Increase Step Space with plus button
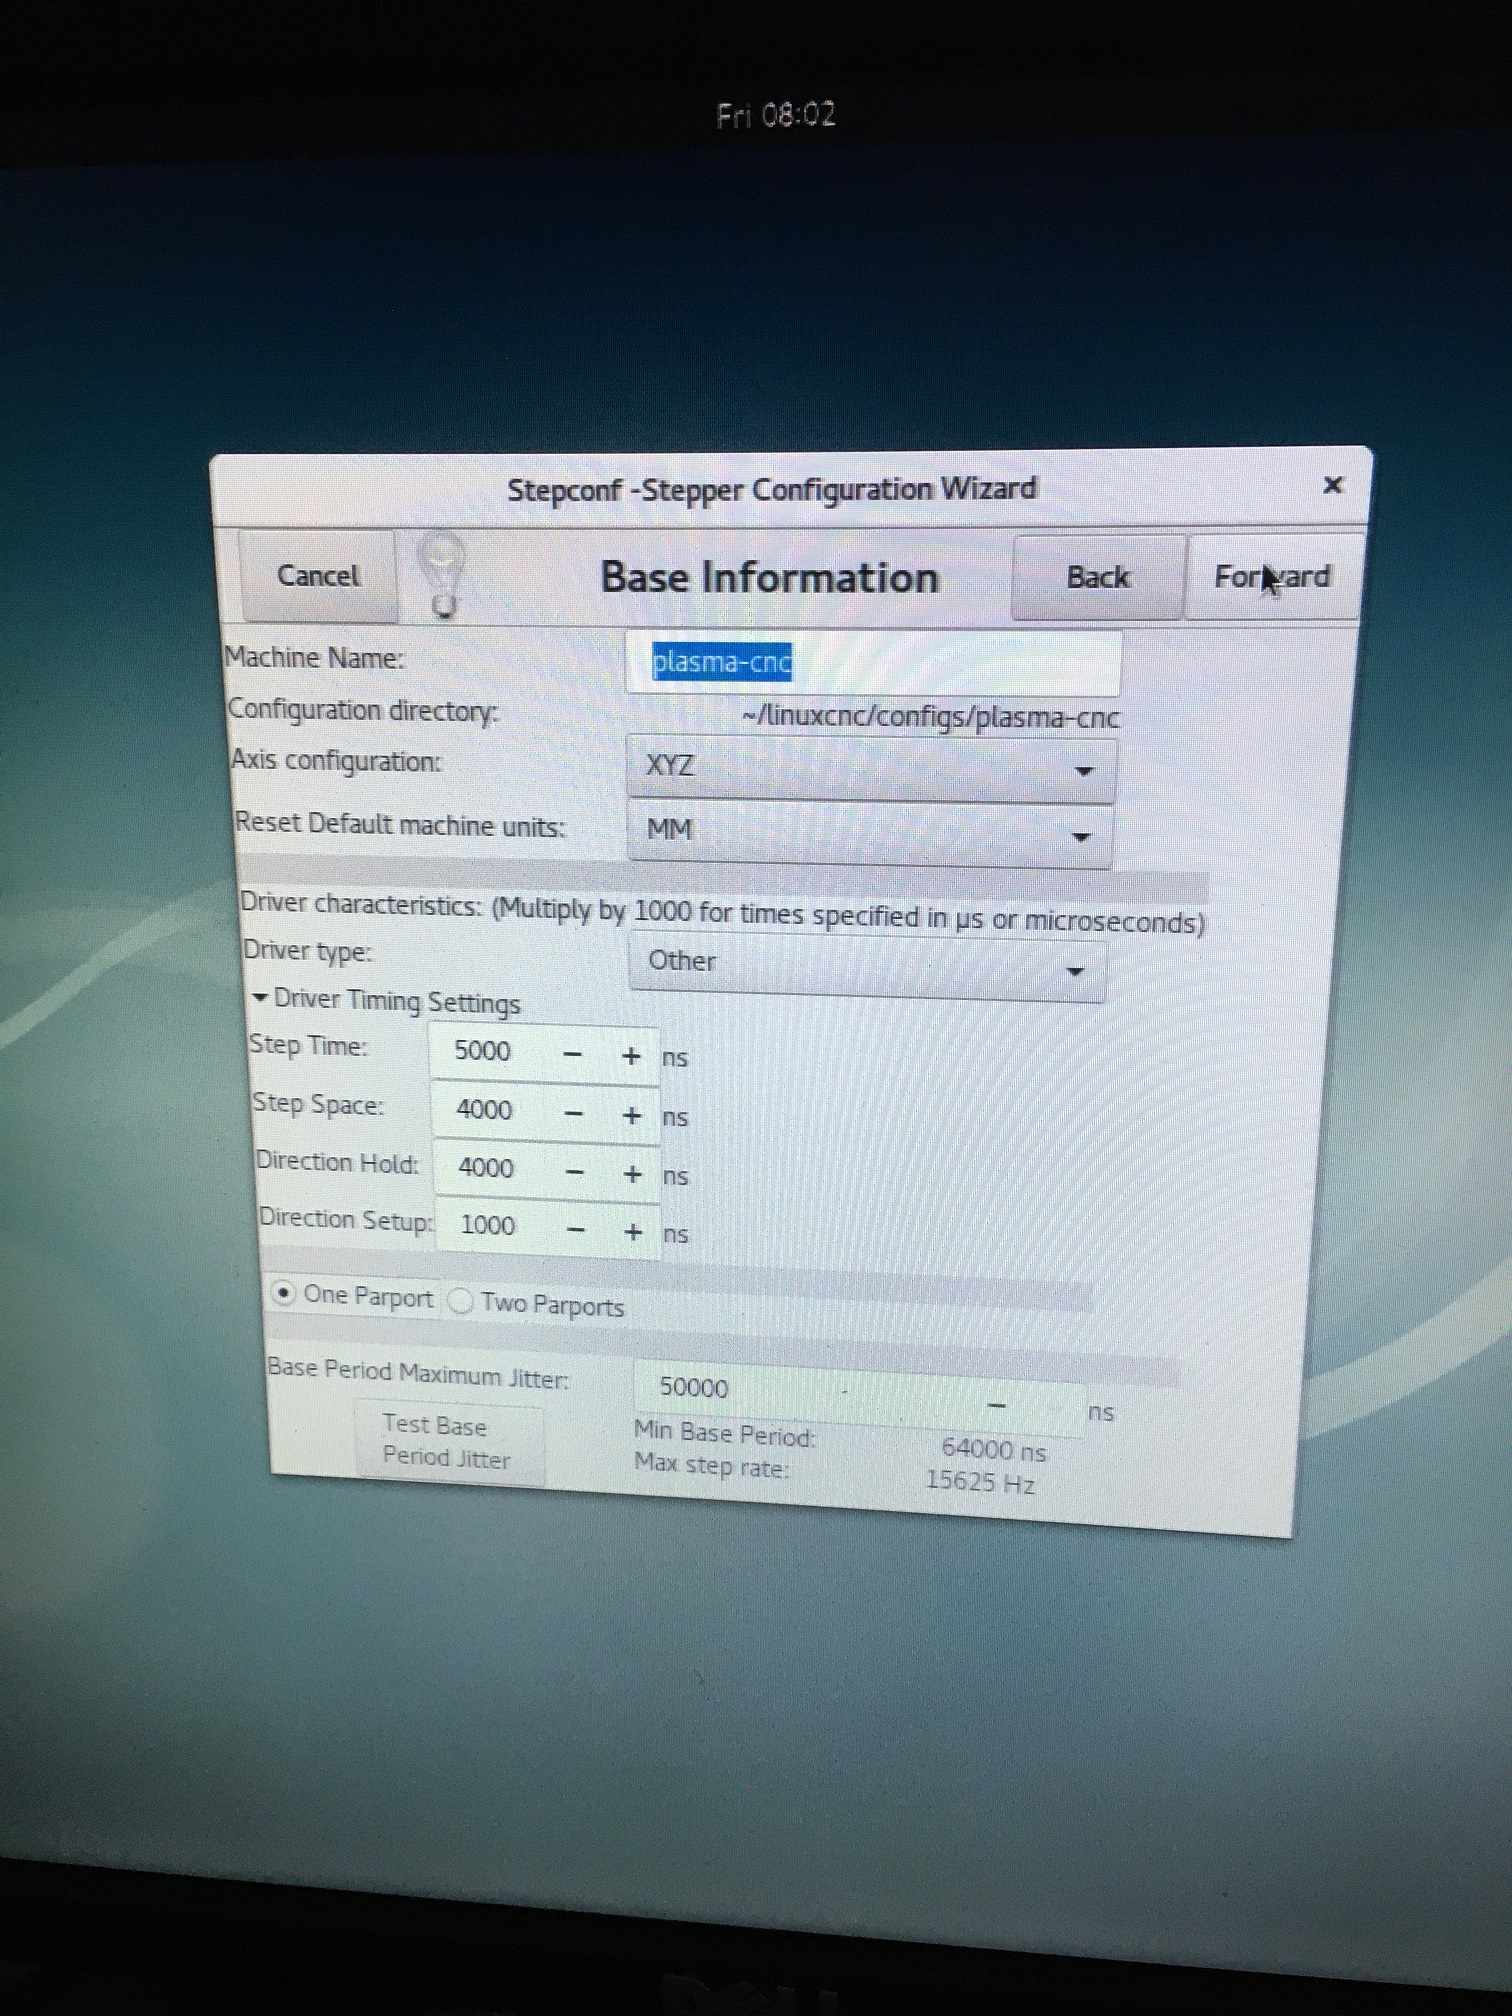Screen dimensions: 1512x2016 [x=632, y=1115]
